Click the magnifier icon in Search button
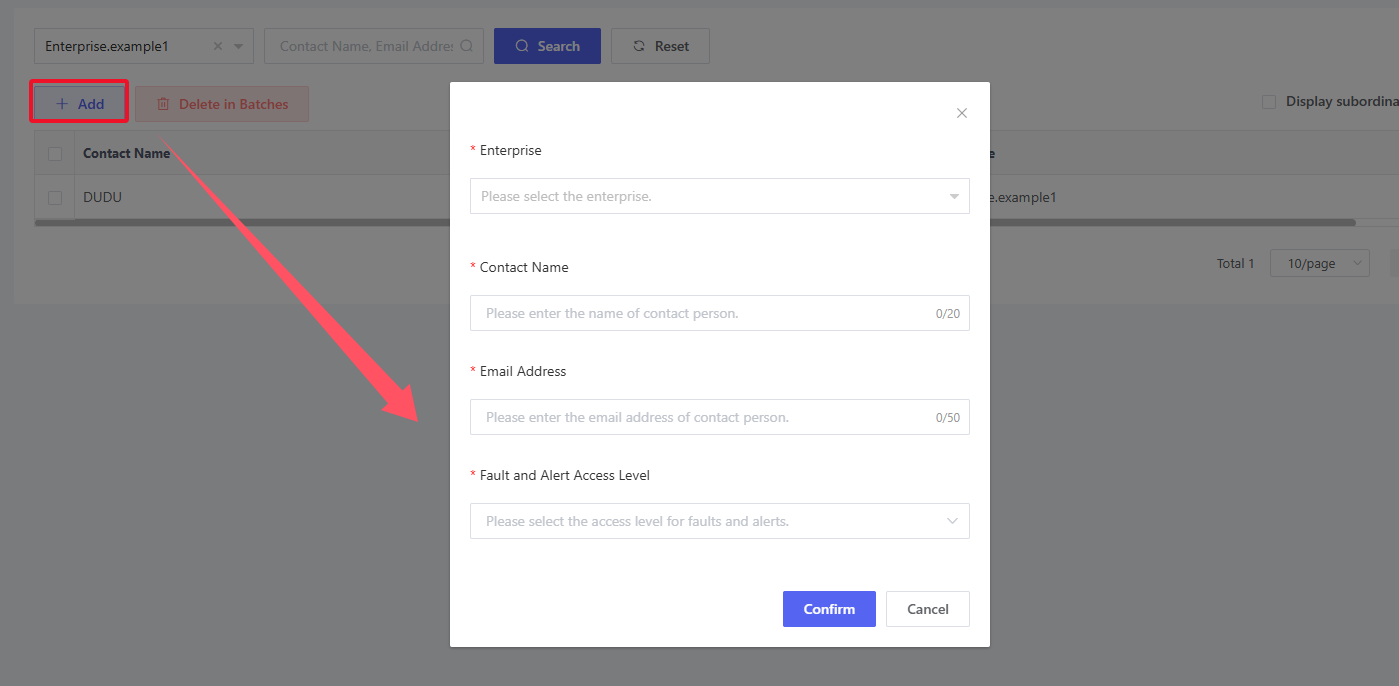This screenshot has height=686, width=1399. click(522, 46)
